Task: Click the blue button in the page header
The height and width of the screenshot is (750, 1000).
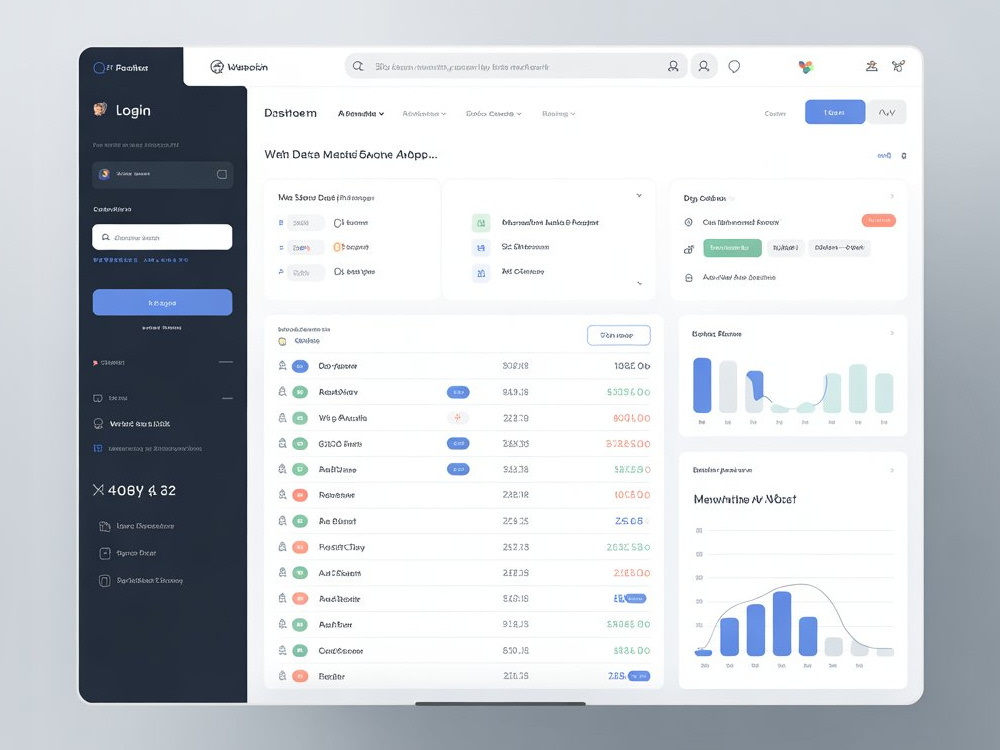Action: click(835, 112)
